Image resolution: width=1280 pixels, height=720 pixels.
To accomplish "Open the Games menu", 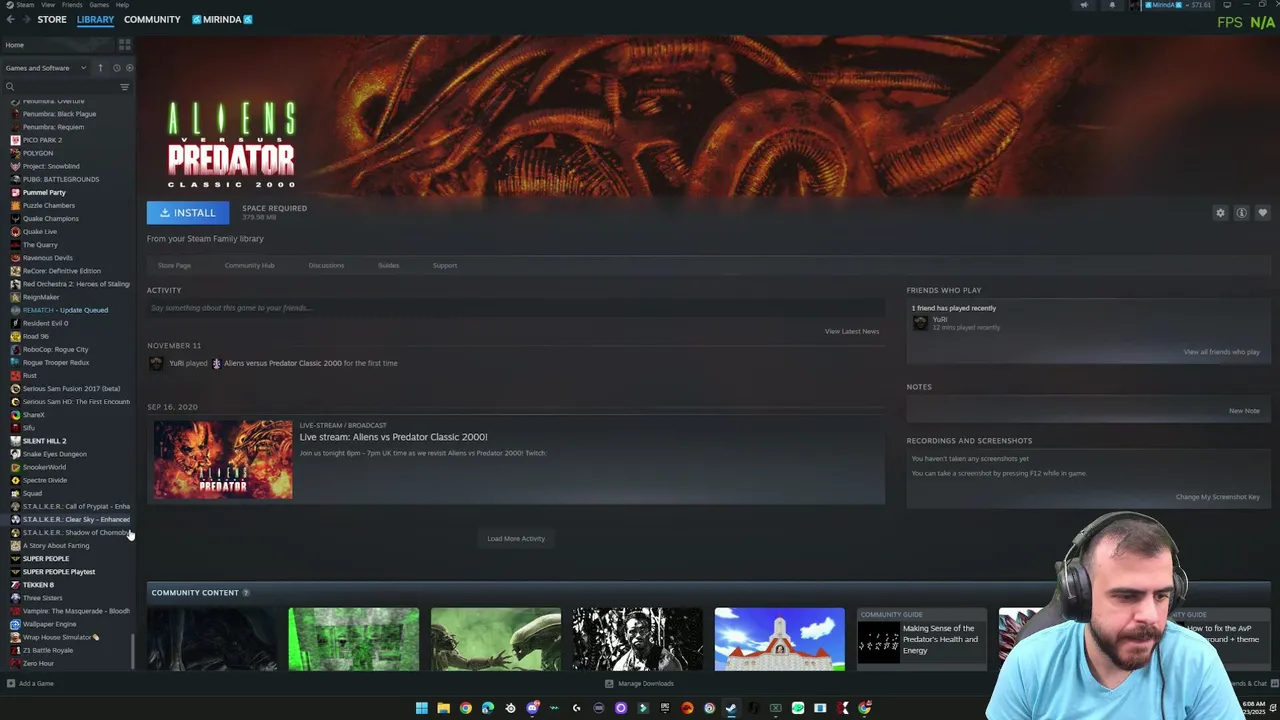I will coord(99,5).
